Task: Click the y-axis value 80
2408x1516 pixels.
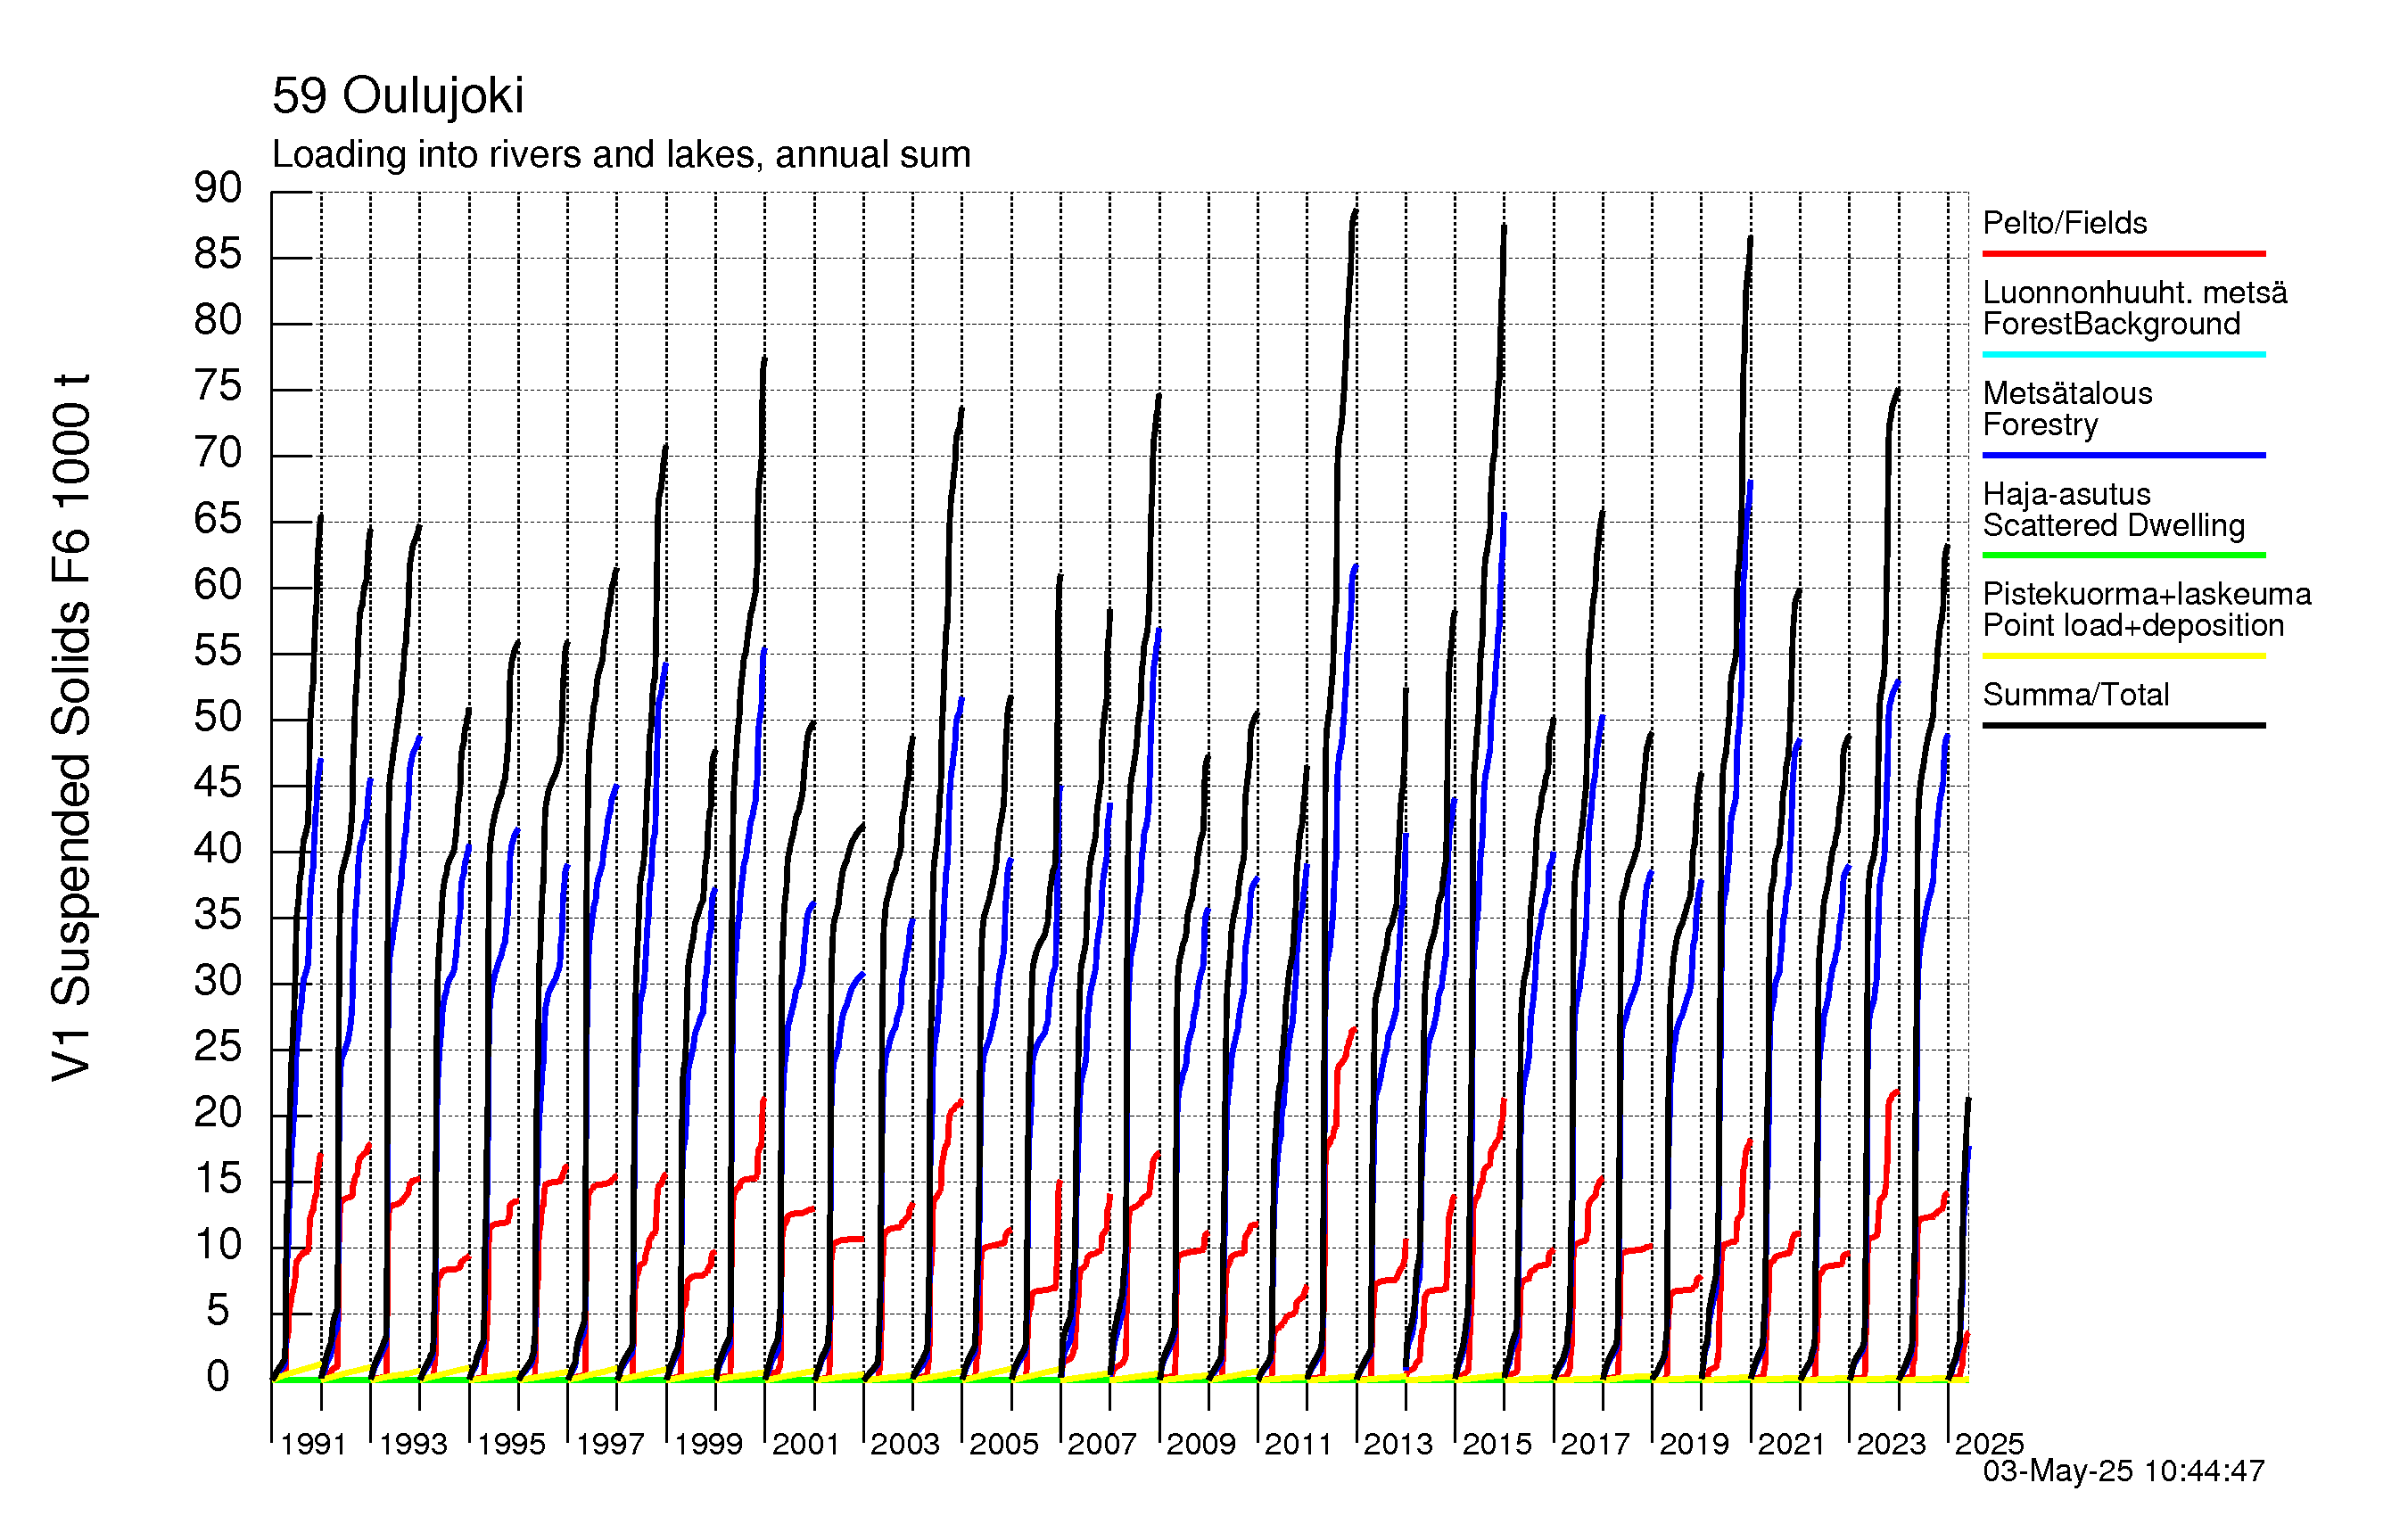Action: click(x=218, y=320)
